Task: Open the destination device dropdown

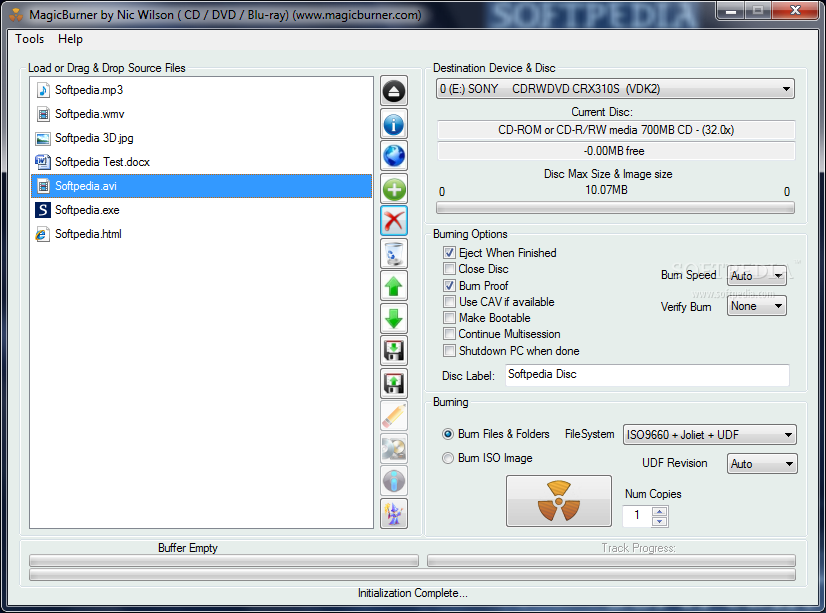Action: click(x=615, y=88)
